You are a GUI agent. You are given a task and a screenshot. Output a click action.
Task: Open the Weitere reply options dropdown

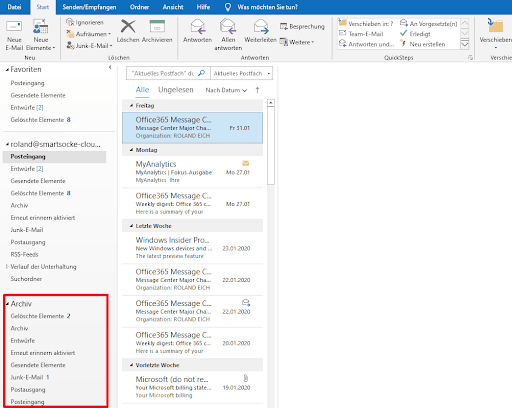(x=297, y=42)
